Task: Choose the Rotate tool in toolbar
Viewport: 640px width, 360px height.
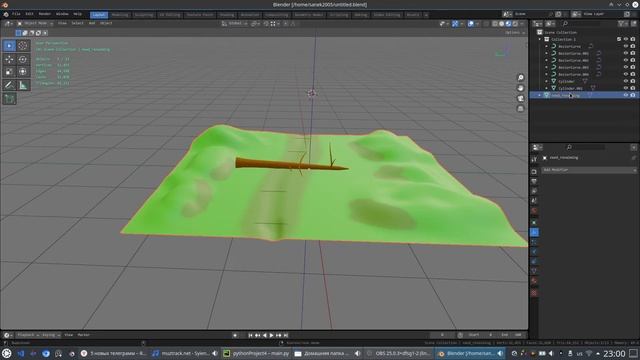Action: point(23,60)
